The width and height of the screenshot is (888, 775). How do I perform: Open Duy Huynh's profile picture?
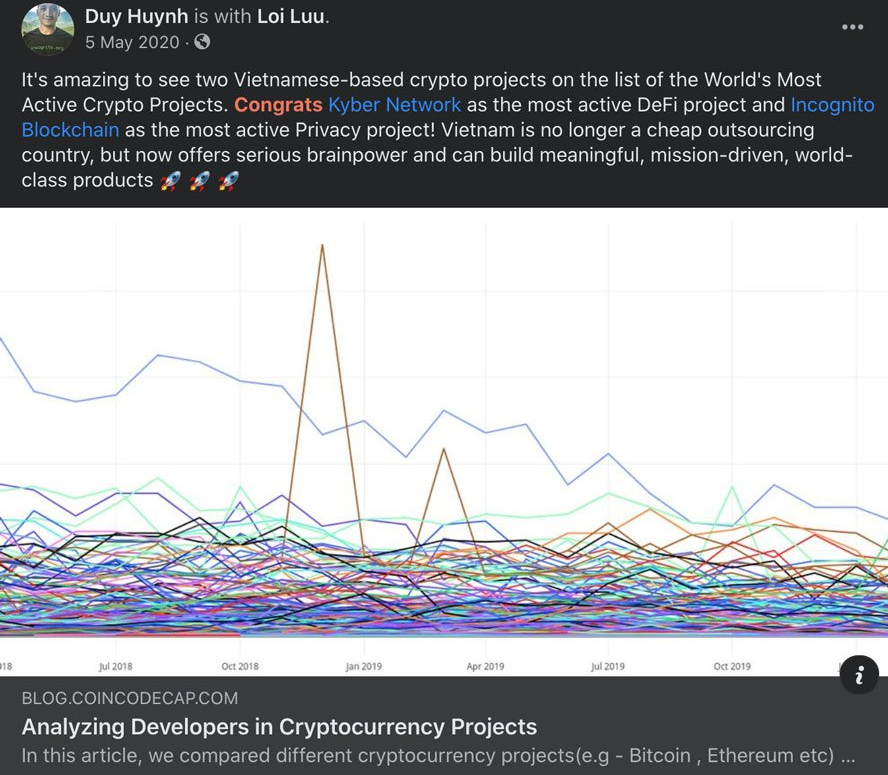[x=48, y=29]
